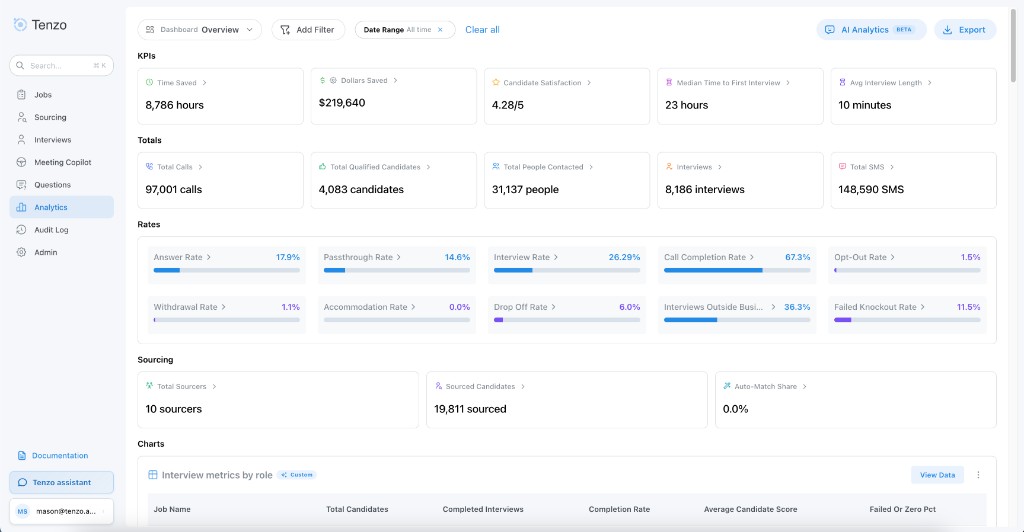Expand the Passthrough Rate chevron
Screen dimensions: 1024x532
[398, 257]
